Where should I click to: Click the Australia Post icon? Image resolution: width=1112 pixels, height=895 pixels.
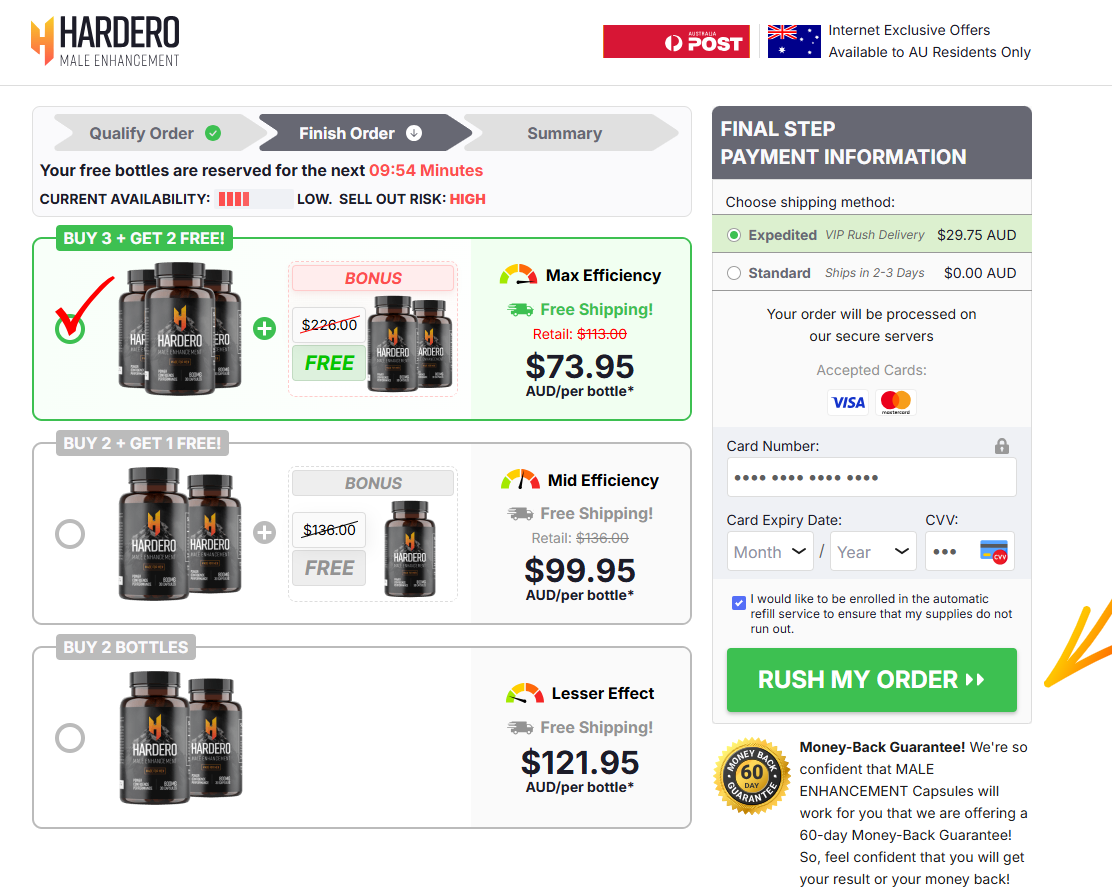click(676, 41)
